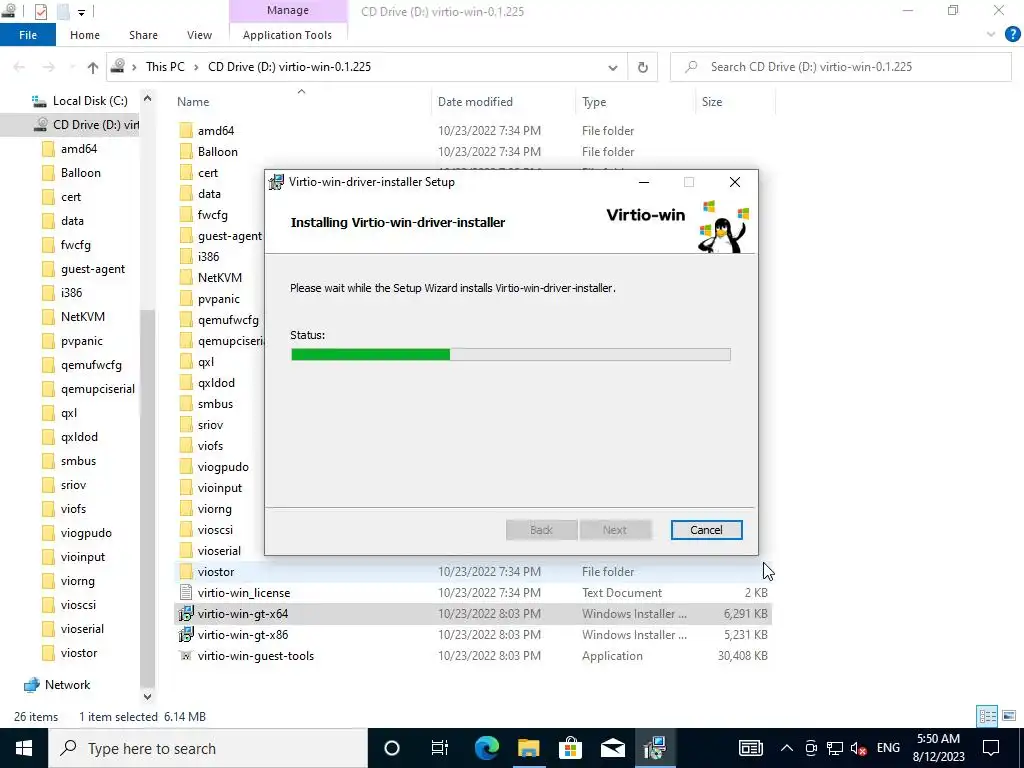Select This PC in the address breadcrumb

click(165, 67)
